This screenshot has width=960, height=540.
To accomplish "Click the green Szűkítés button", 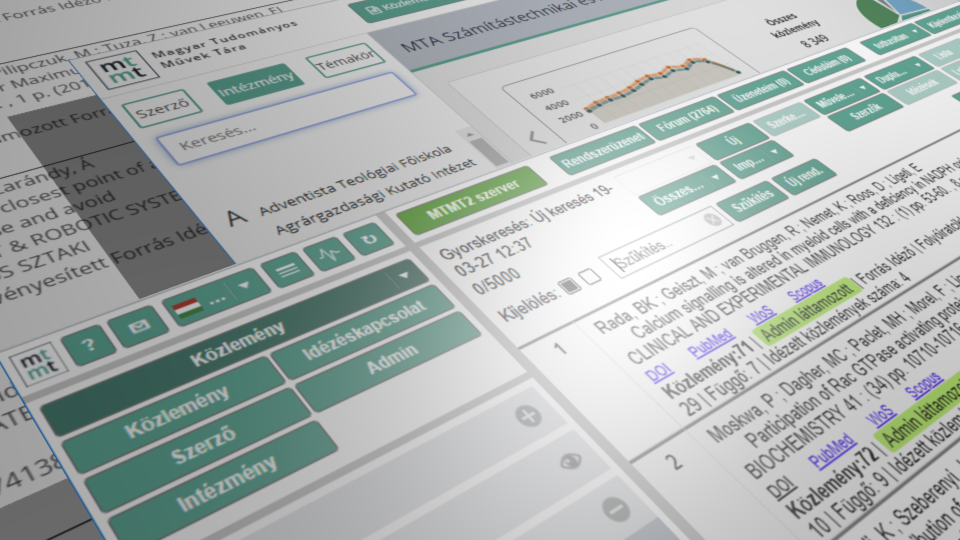I will click(x=752, y=198).
